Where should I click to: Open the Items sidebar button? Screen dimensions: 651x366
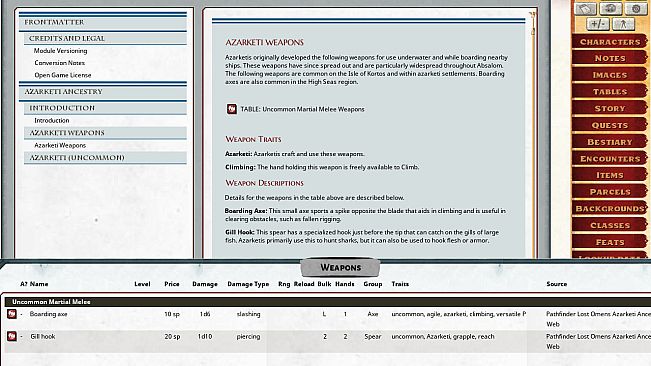(x=609, y=175)
